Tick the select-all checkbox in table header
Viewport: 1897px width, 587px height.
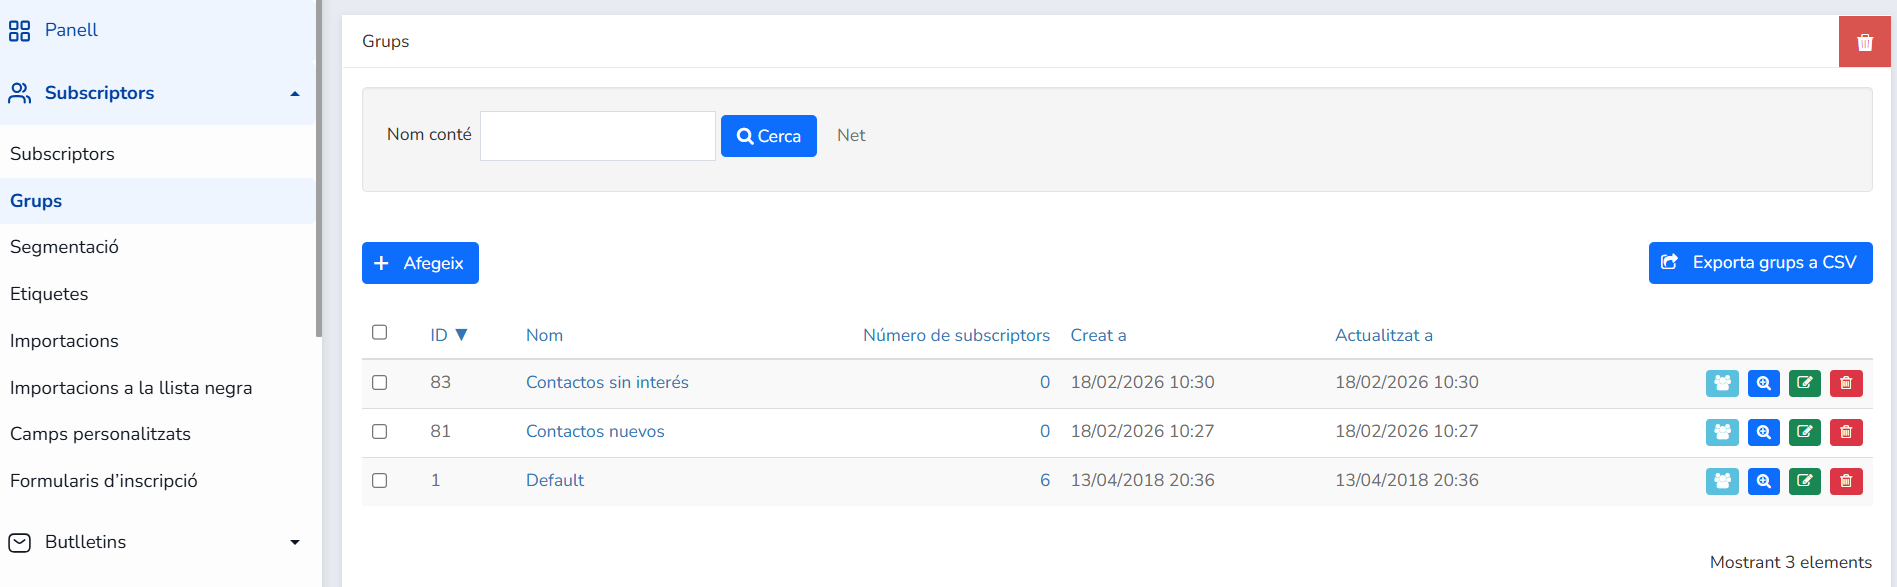pos(379,332)
